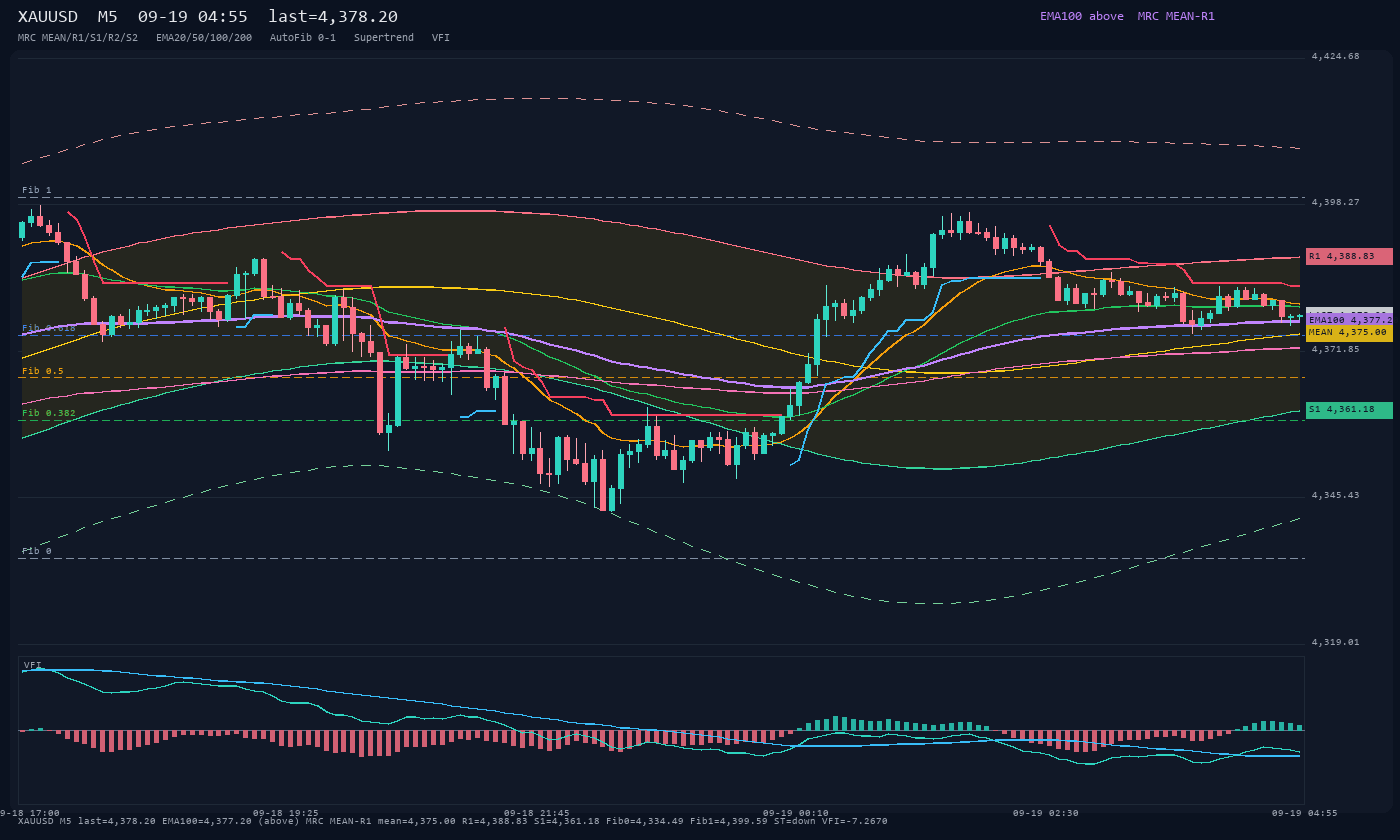Screen dimensions: 1400x840
Task: Select the Supertrend indicator label
Action: [x=384, y=38]
